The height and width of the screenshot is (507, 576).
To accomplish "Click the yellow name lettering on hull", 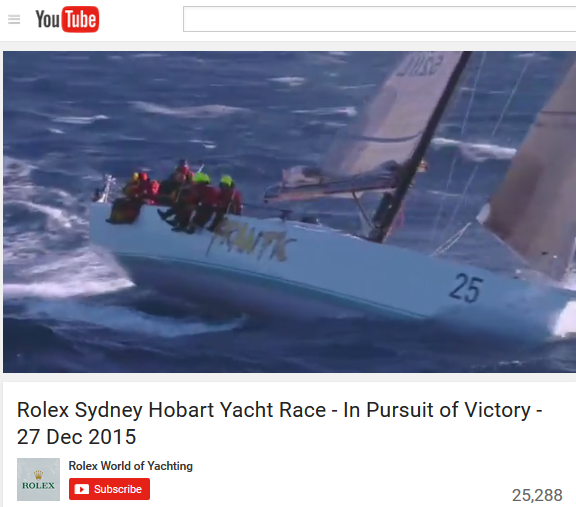I will tap(250, 240).
